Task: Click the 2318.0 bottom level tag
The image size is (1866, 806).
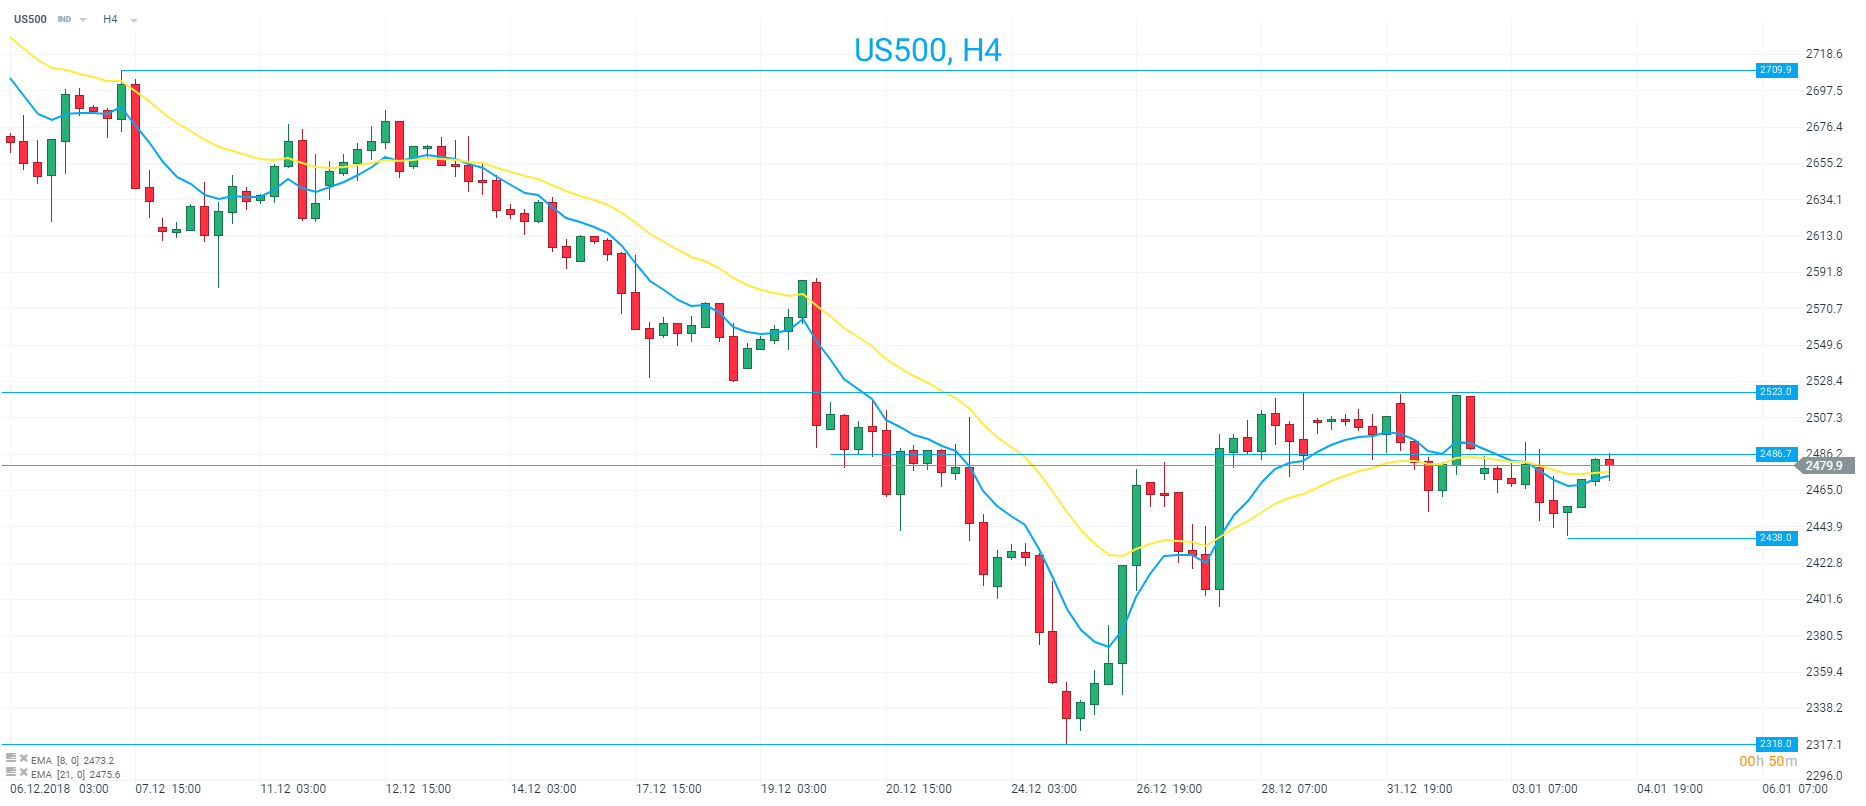Action: 1776,744
